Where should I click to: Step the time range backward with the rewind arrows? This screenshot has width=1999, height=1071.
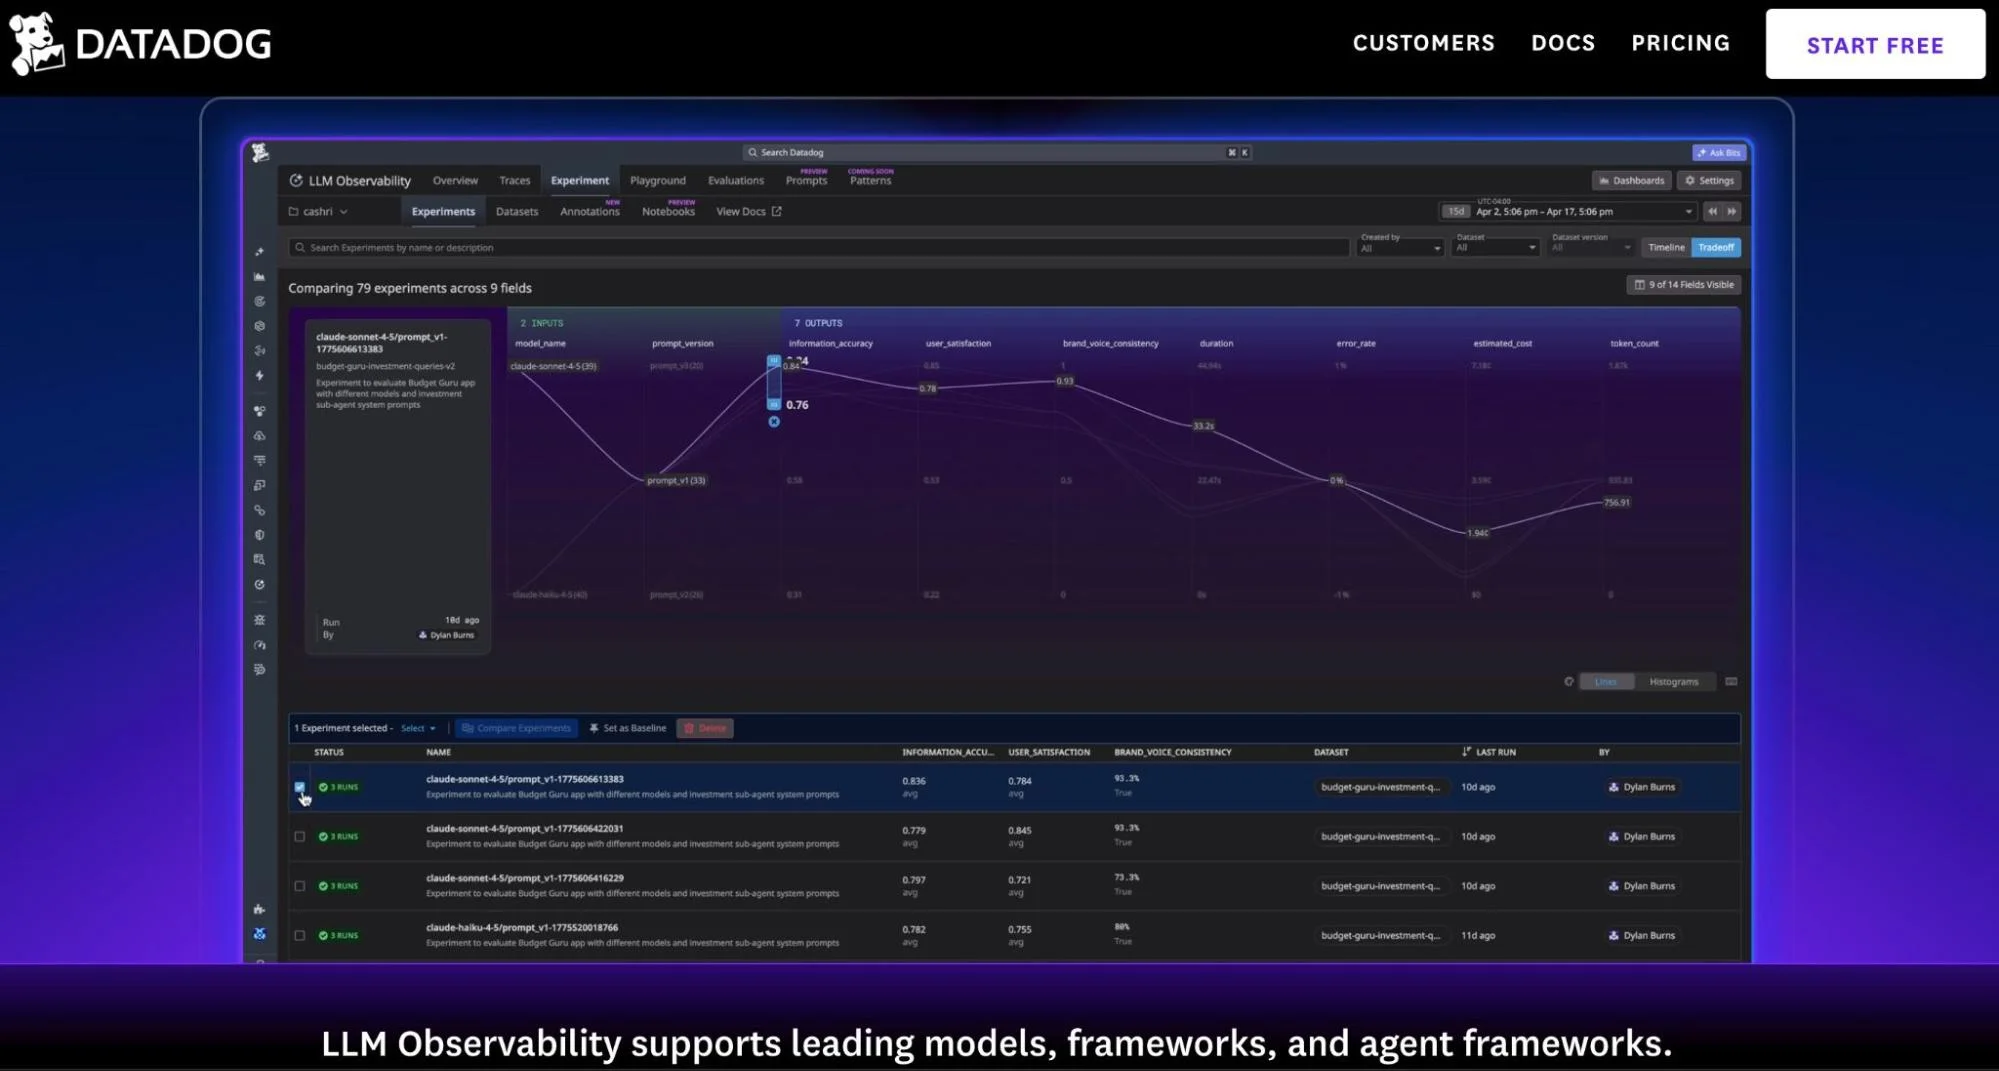(1712, 211)
